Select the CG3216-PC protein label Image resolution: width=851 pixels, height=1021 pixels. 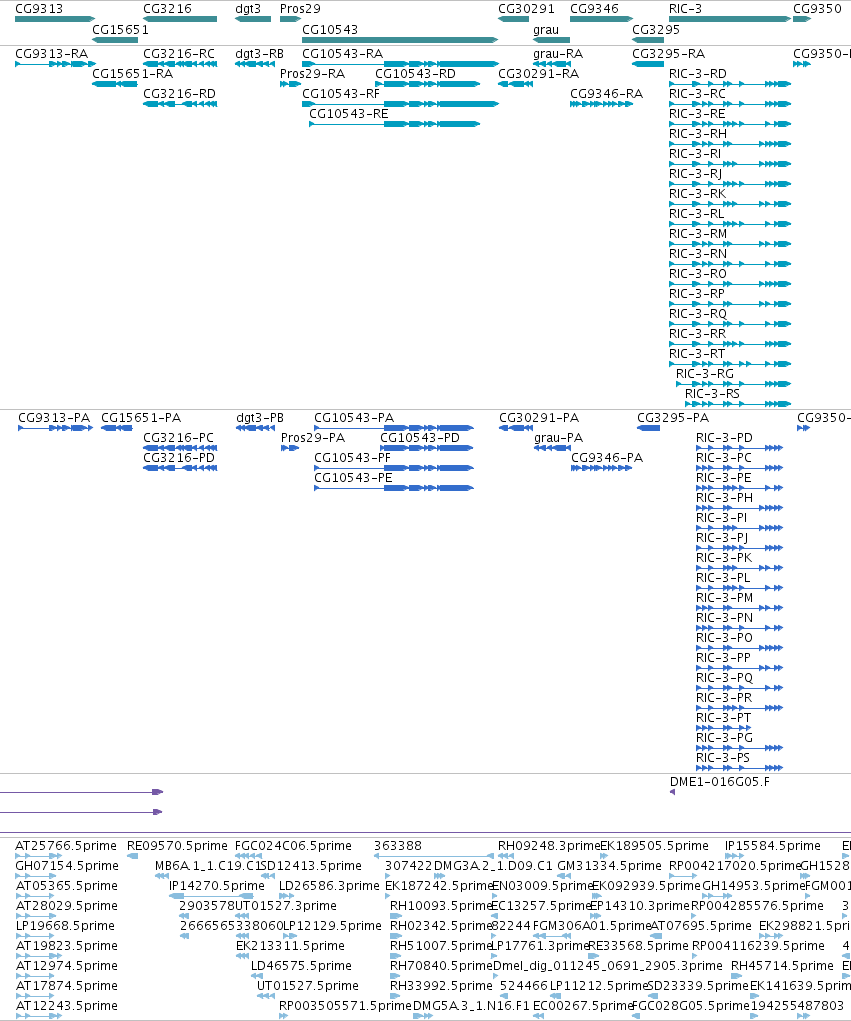178,438
